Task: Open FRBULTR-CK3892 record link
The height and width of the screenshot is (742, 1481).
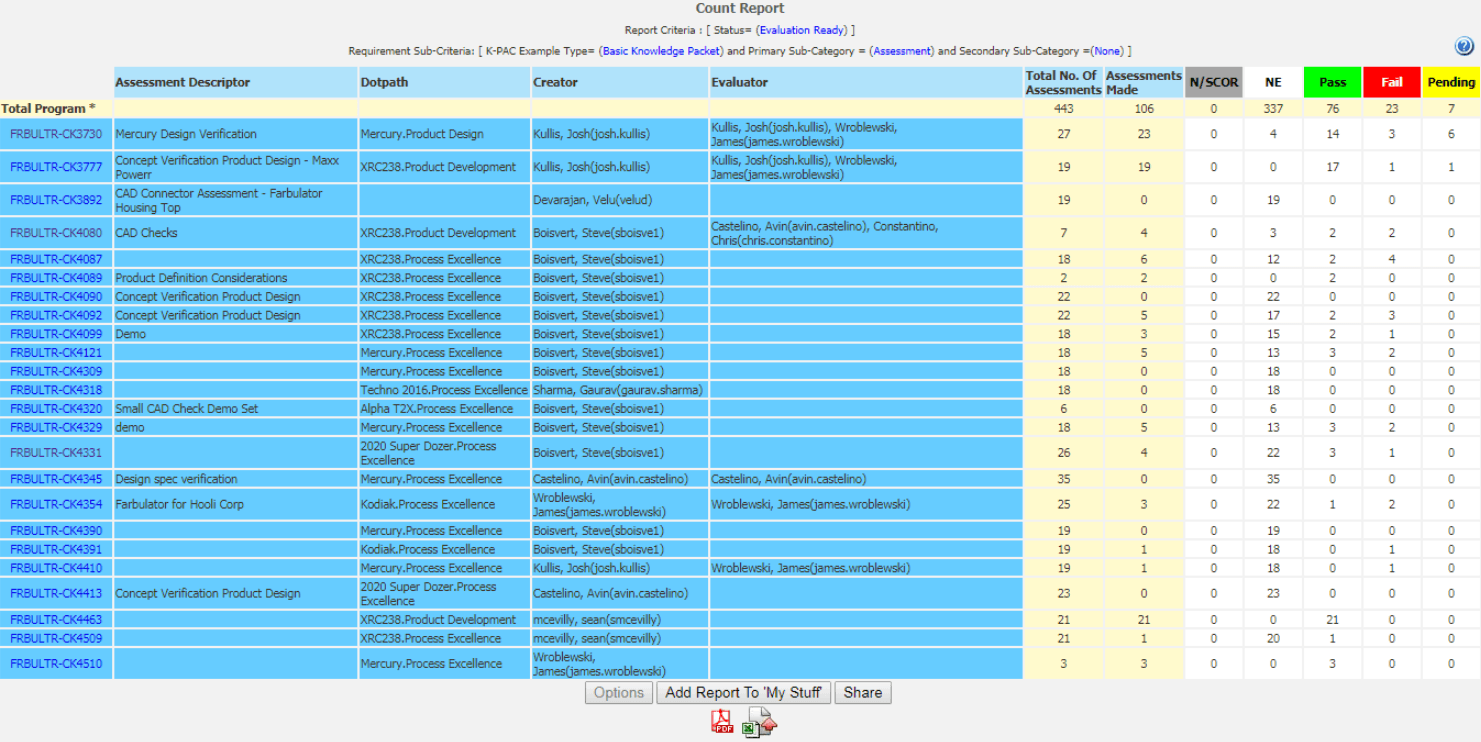Action: tap(56, 200)
